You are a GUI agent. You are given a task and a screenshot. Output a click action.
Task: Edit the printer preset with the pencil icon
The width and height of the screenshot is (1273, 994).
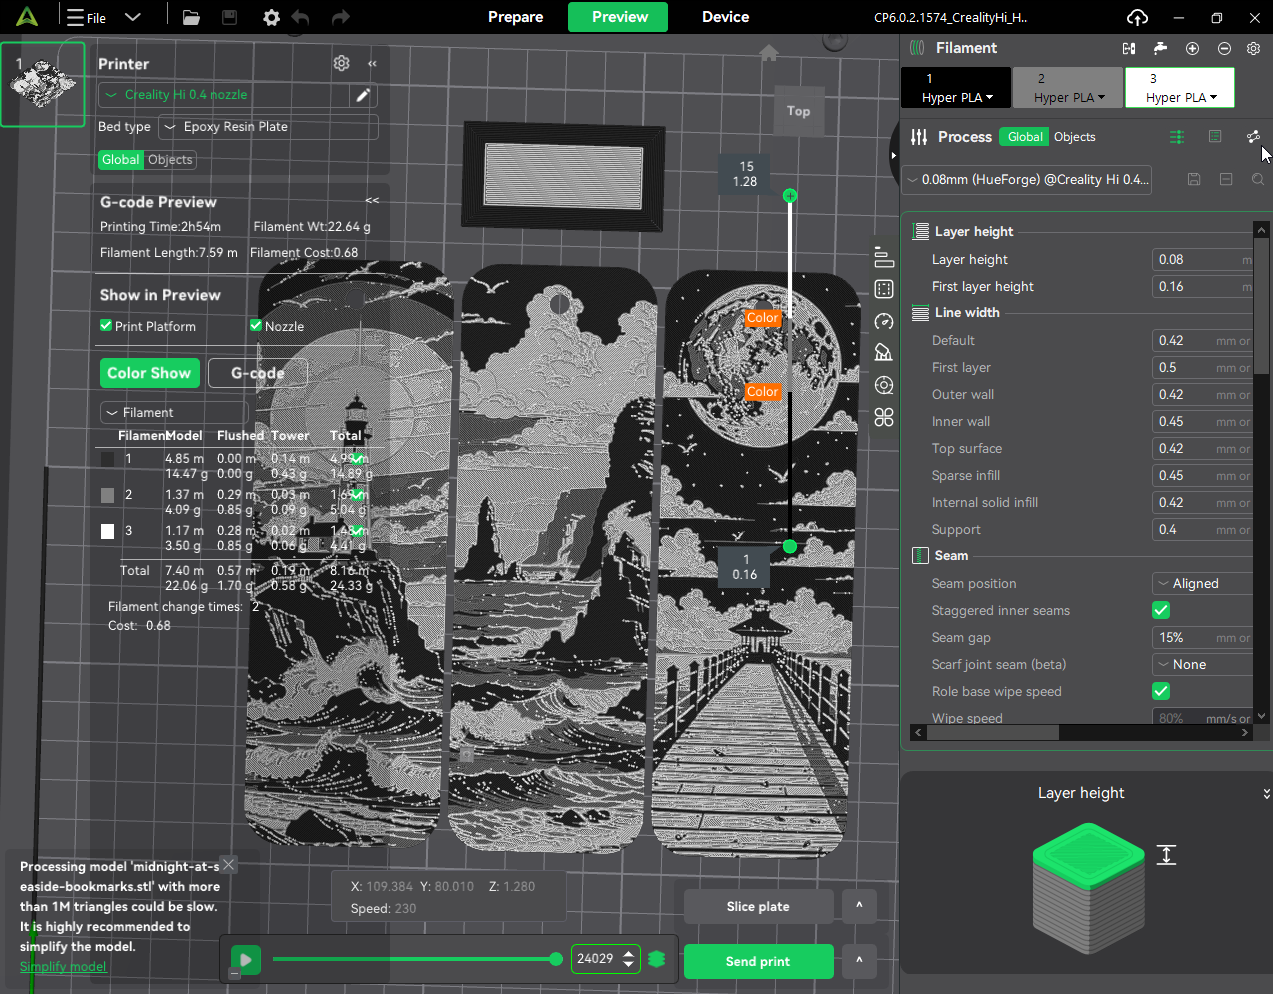coord(363,95)
